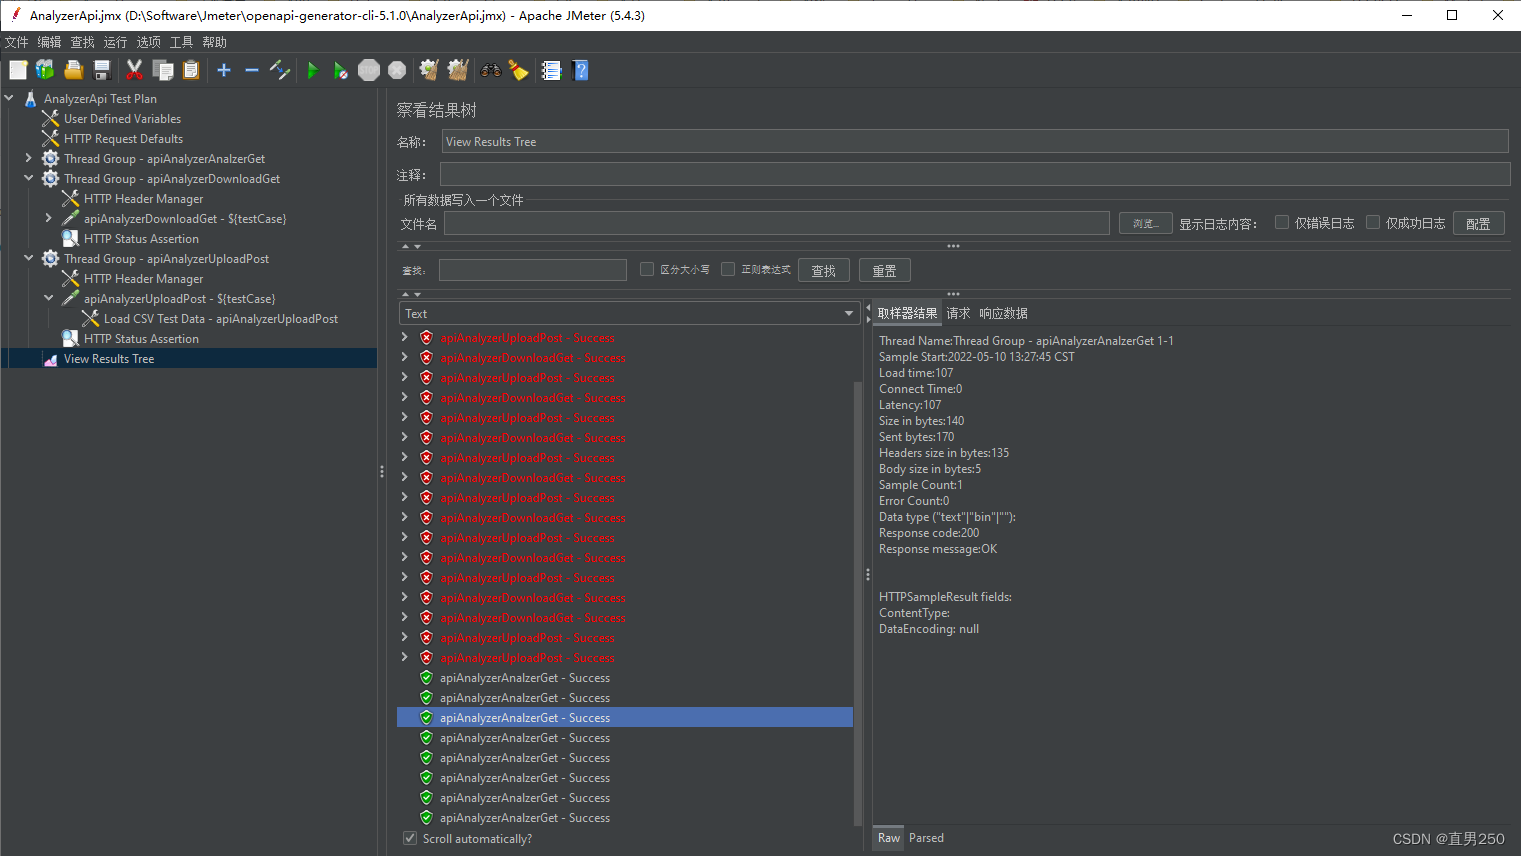Viewport: 1521px width, 856px height.
Task: Select the Raw tab
Action: [x=889, y=838]
